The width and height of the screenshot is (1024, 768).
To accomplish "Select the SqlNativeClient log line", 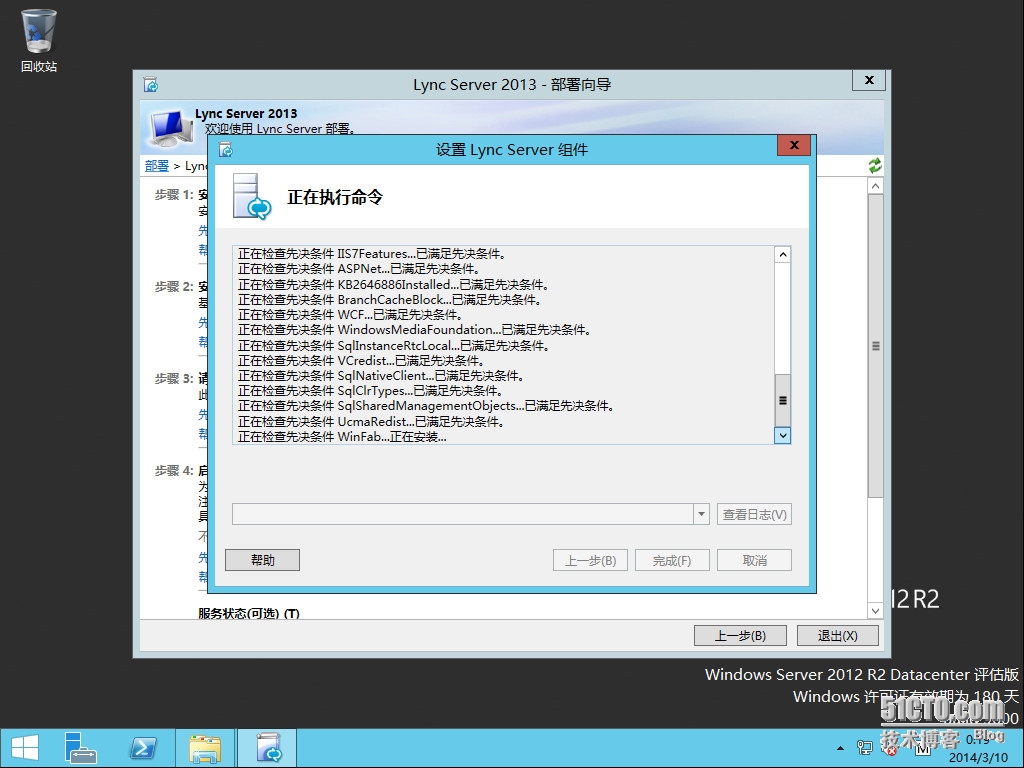I will [380, 376].
